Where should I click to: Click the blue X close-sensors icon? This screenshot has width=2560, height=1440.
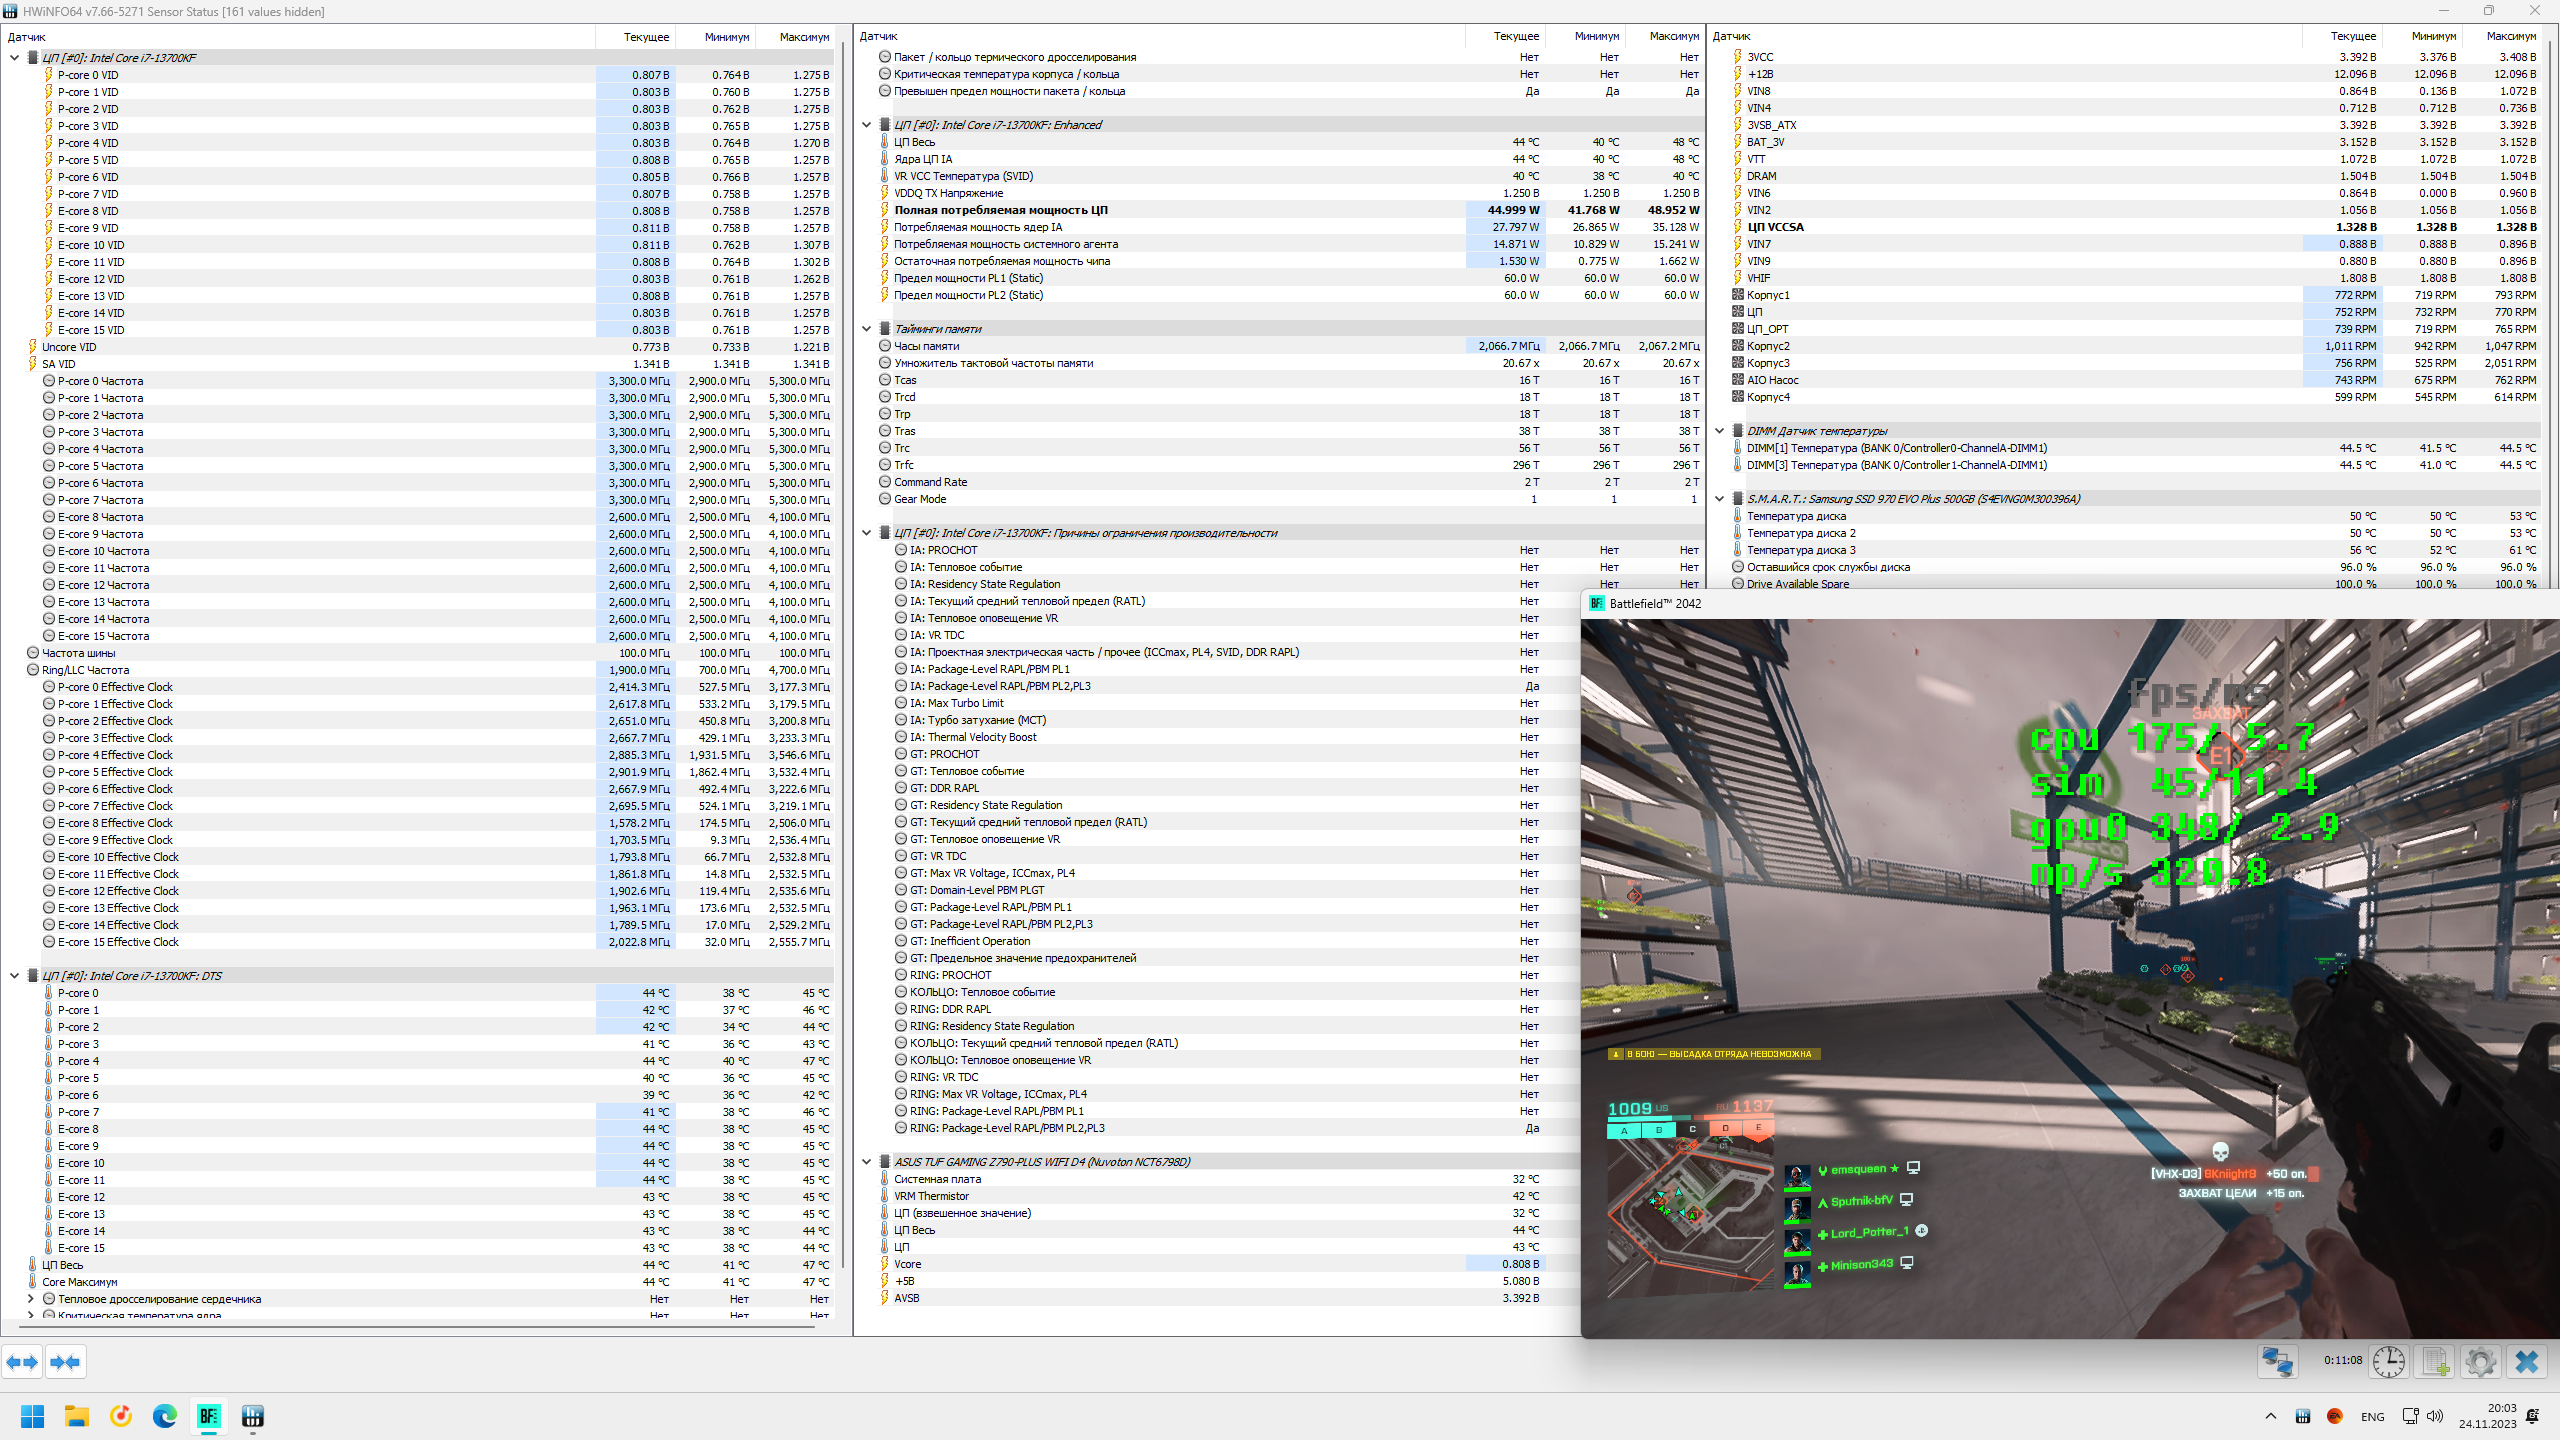[x=2527, y=1362]
